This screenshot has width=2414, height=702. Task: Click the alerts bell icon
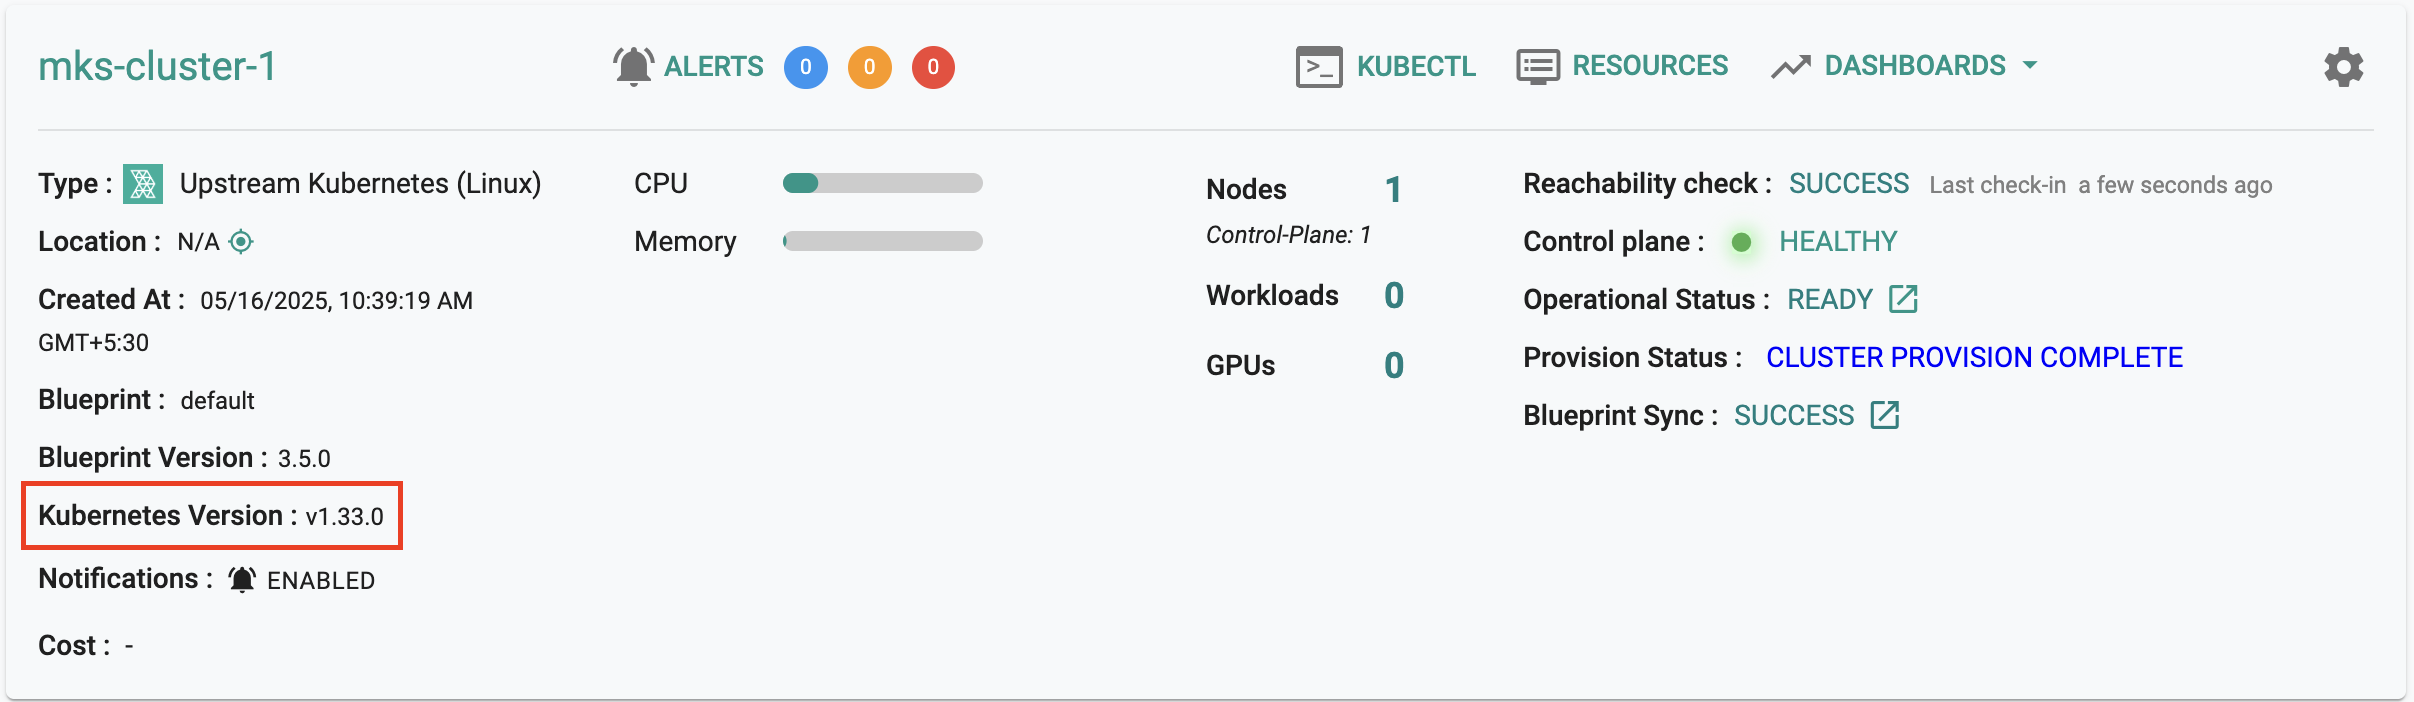click(634, 67)
